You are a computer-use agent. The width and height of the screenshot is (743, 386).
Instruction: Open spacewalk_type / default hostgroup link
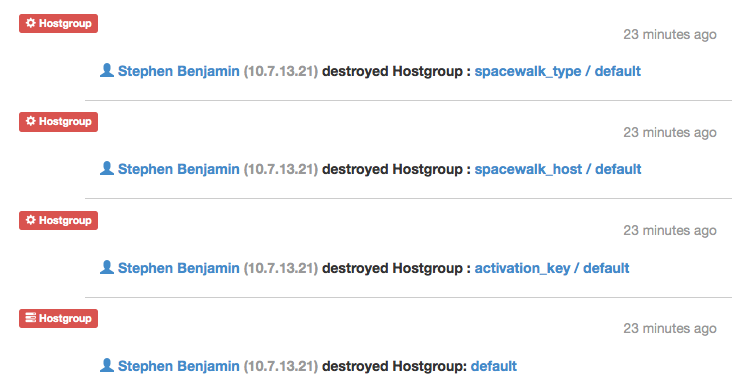(558, 71)
